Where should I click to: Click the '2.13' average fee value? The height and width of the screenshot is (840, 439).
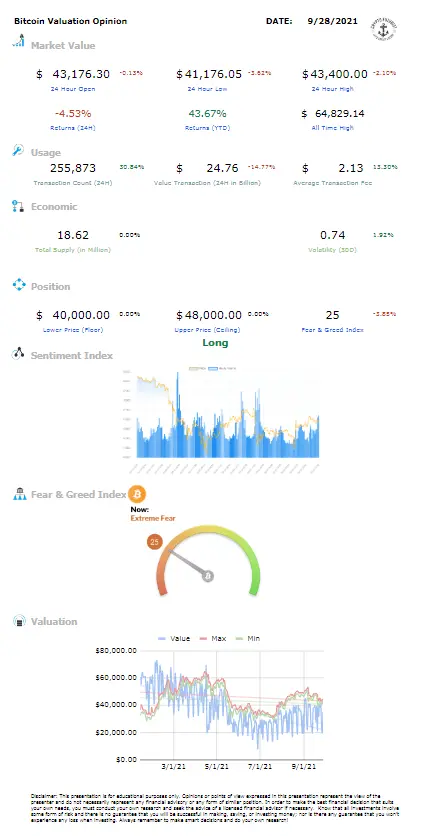[351, 168]
